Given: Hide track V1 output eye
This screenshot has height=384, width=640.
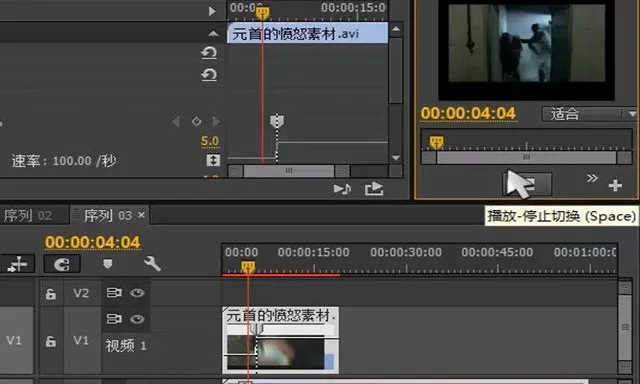Looking at the screenshot, I should point(137,319).
